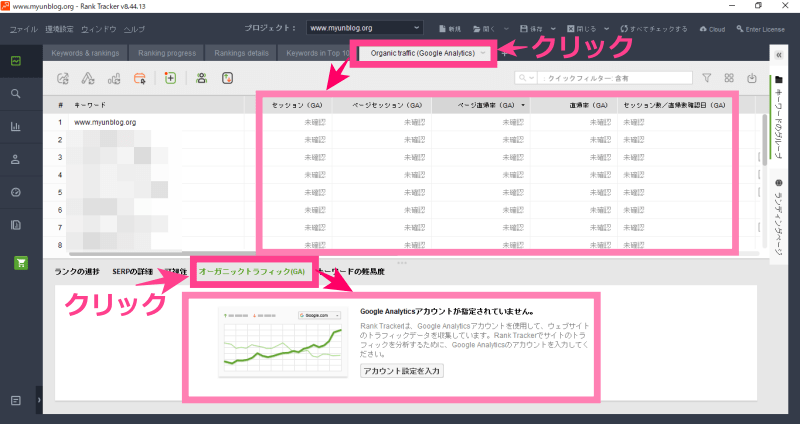Click the 開く open project button

(x=484, y=29)
